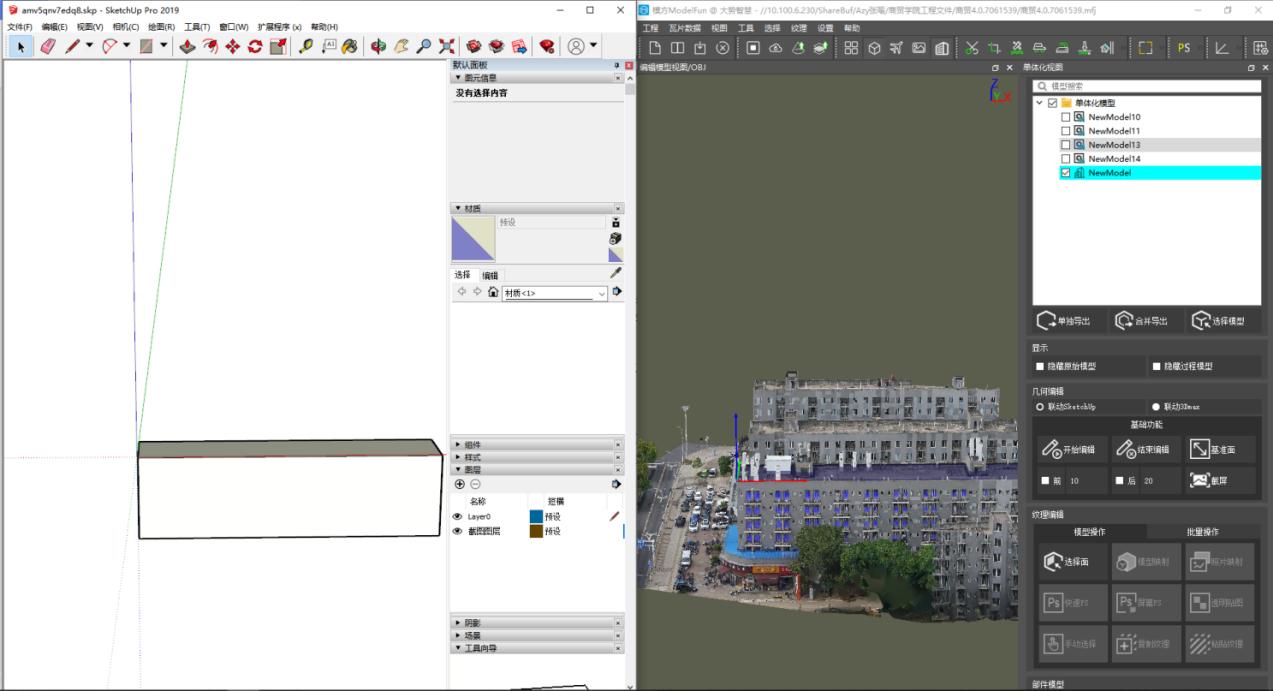This screenshot has width=1273, height=691.
Task: Click the PS icon in ModelFun toolbar
Action: click(x=1184, y=47)
